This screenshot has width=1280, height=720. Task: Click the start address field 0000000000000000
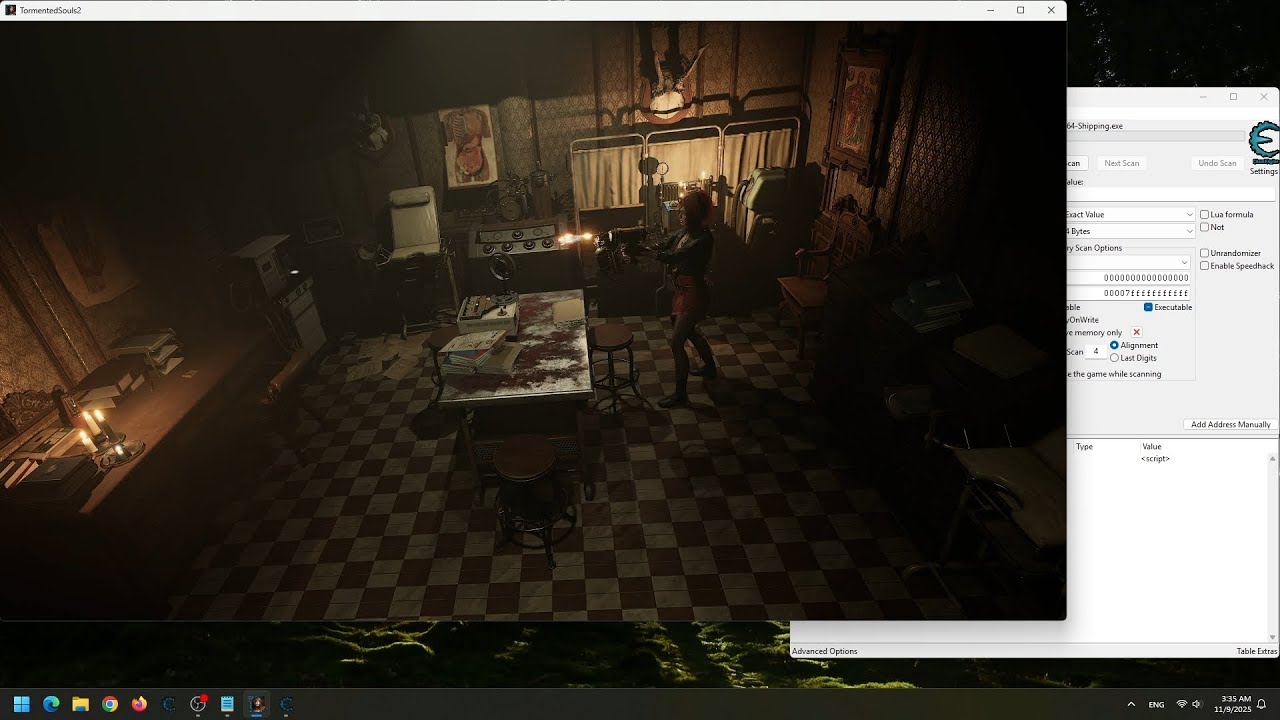[x=1128, y=278]
